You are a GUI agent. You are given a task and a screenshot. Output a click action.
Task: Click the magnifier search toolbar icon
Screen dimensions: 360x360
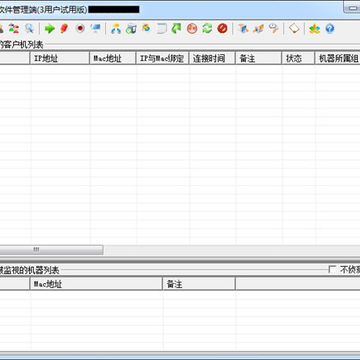(x=29, y=29)
